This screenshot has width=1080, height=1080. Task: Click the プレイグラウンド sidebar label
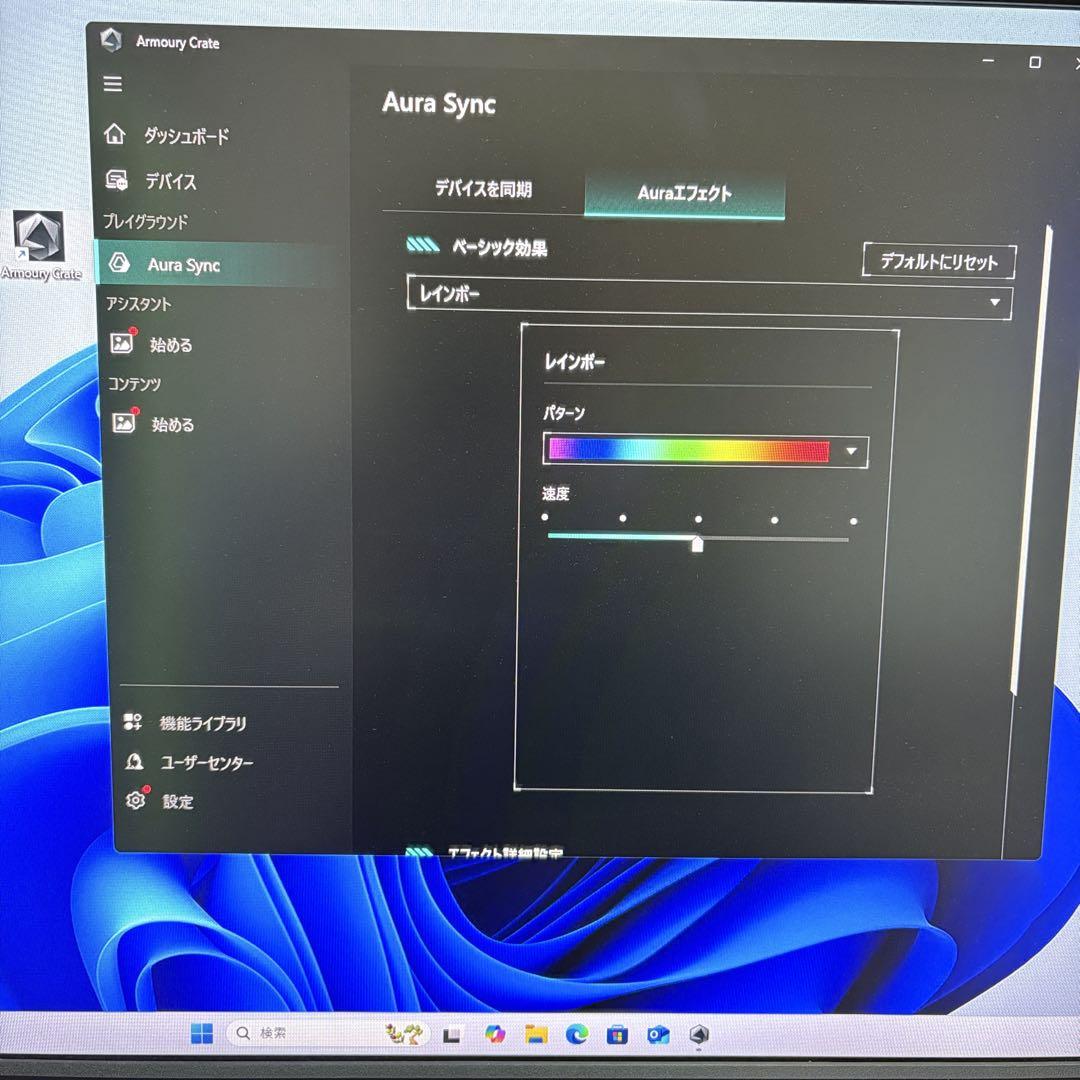145,221
